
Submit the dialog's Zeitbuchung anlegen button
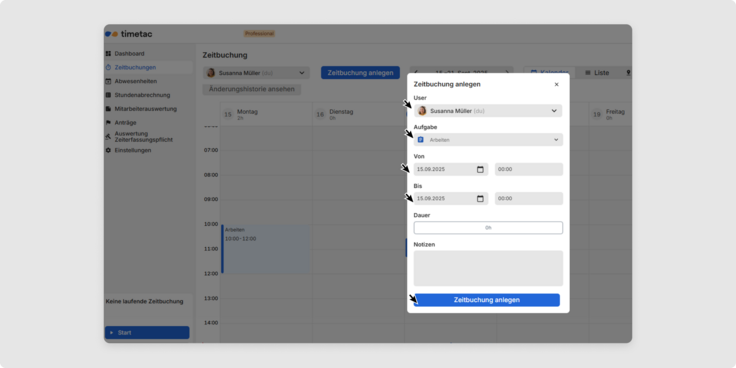[487, 300]
